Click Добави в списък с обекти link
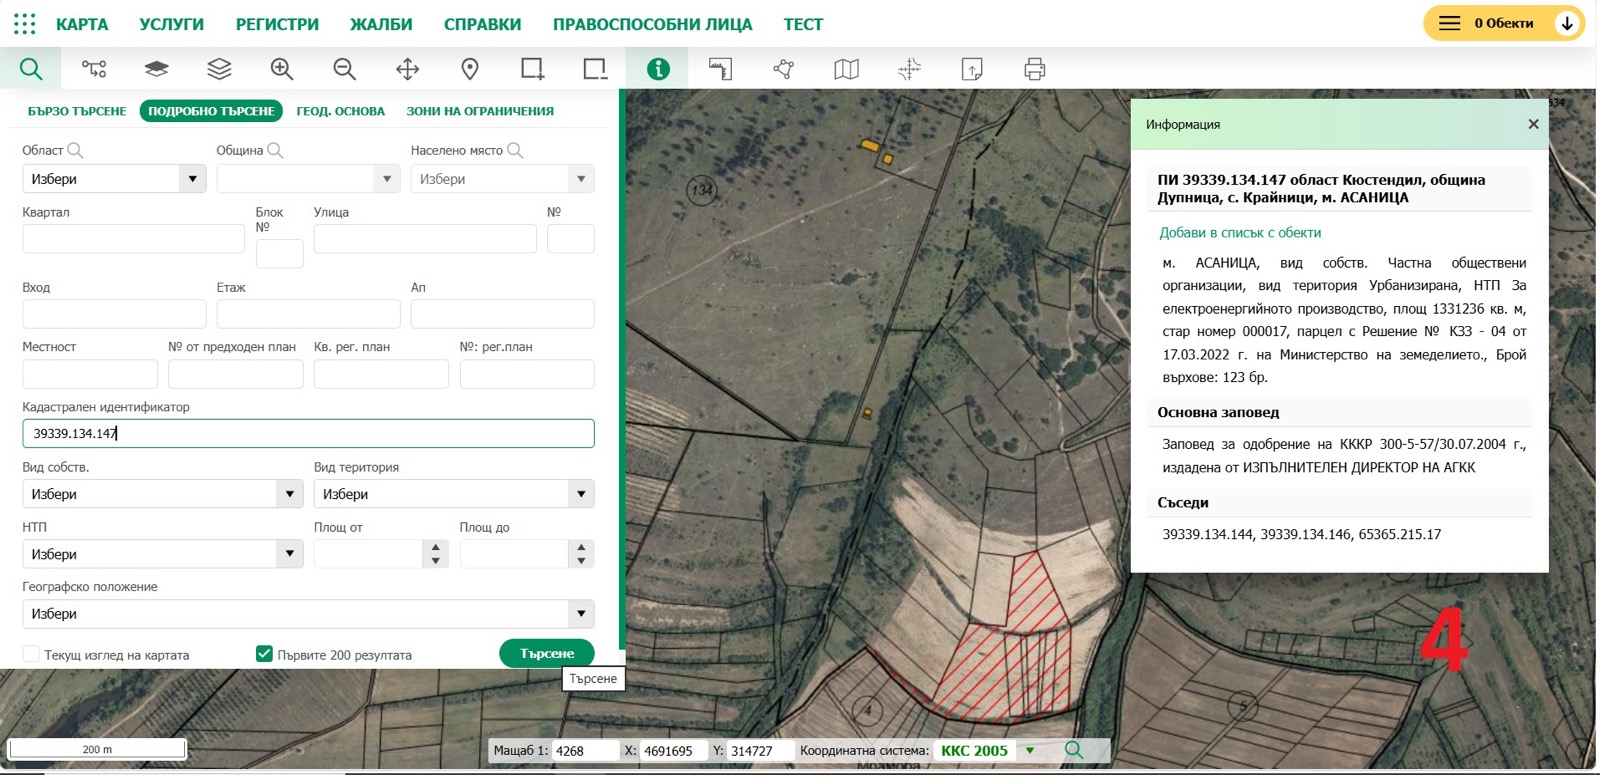The image size is (1600, 775). coord(1240,232)
